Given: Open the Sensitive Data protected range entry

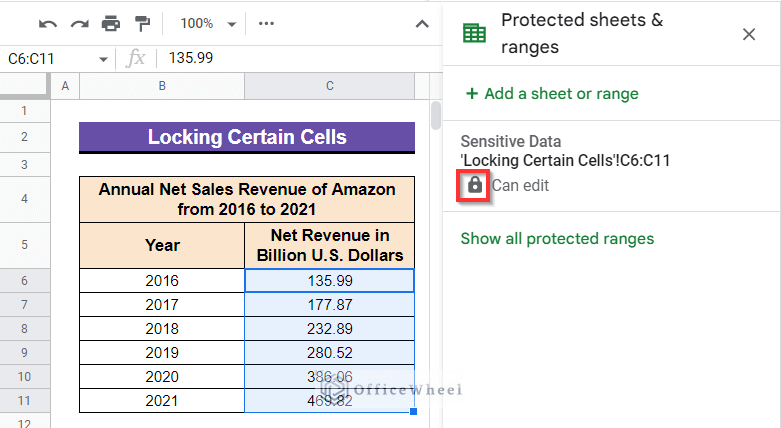Looking at the screenshot, I should [611, 165].
